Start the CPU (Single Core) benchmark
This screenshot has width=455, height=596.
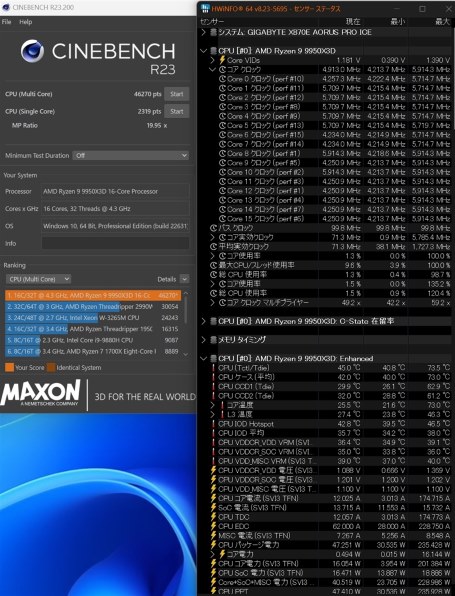pyautogui.click(x=177, y=111)
